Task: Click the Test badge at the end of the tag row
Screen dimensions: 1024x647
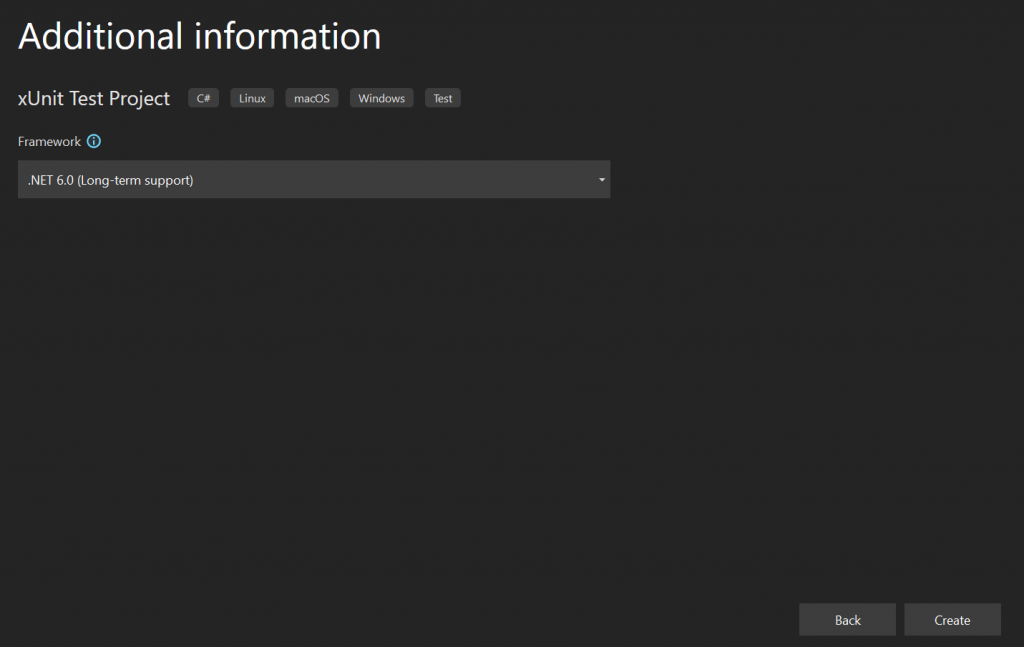Action: [442, 97]
